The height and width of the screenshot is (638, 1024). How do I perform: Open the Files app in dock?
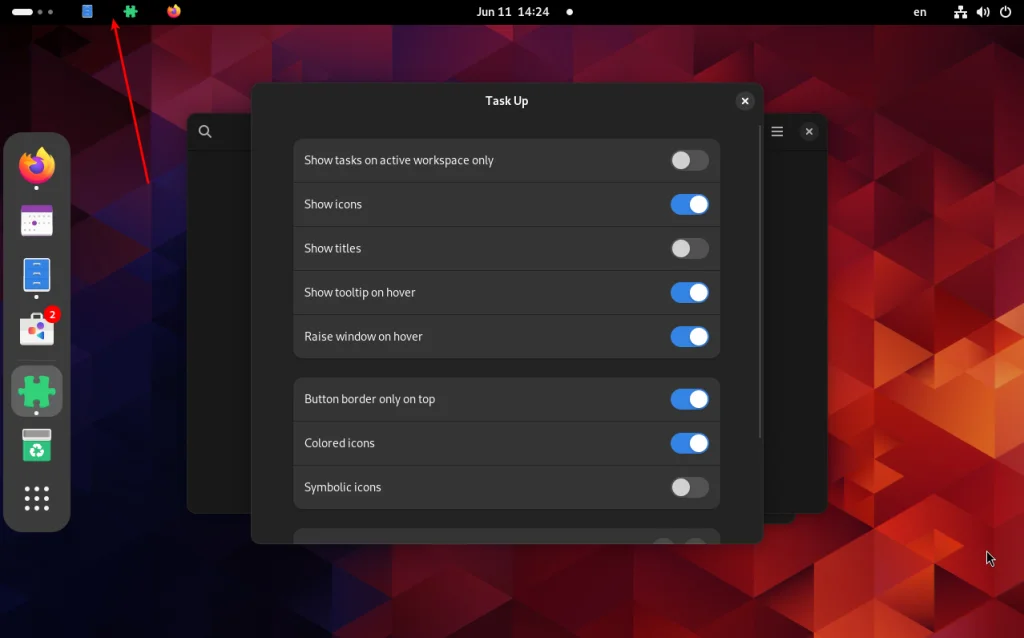[37, 275]
